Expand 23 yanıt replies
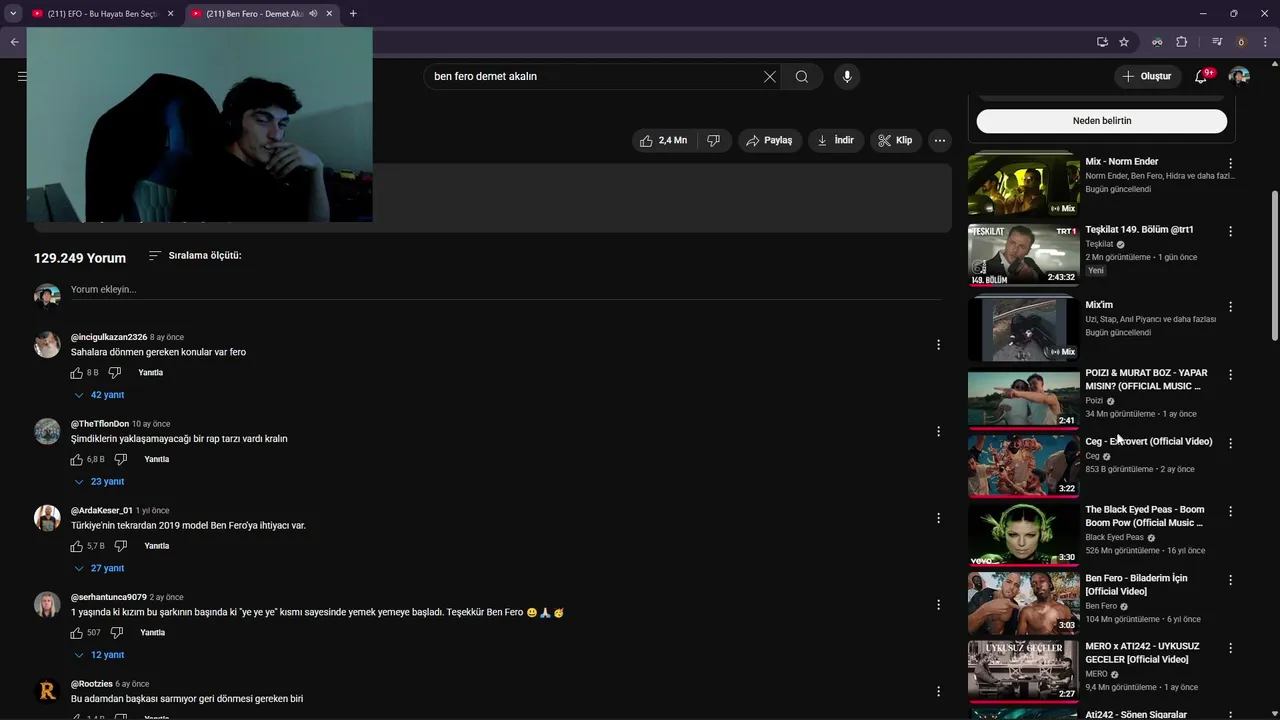Image resolution: width=1280 pixels, height=720 pixels. click(99, 482)
